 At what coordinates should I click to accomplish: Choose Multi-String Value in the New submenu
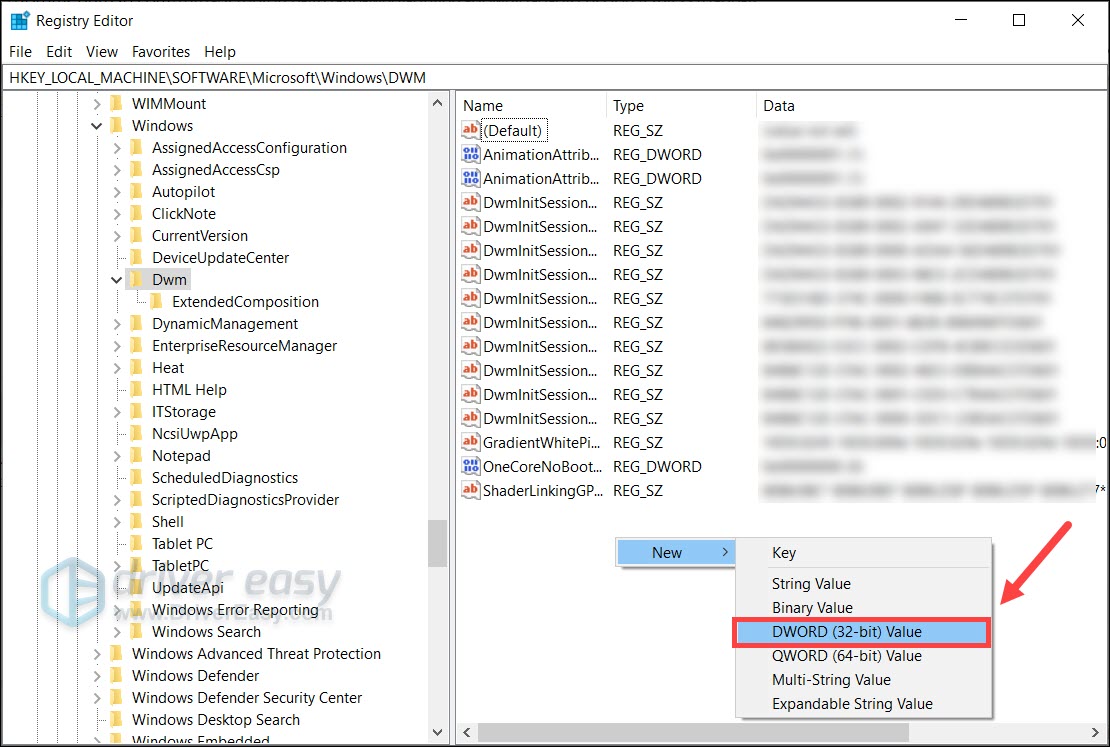tap(863, 680)
